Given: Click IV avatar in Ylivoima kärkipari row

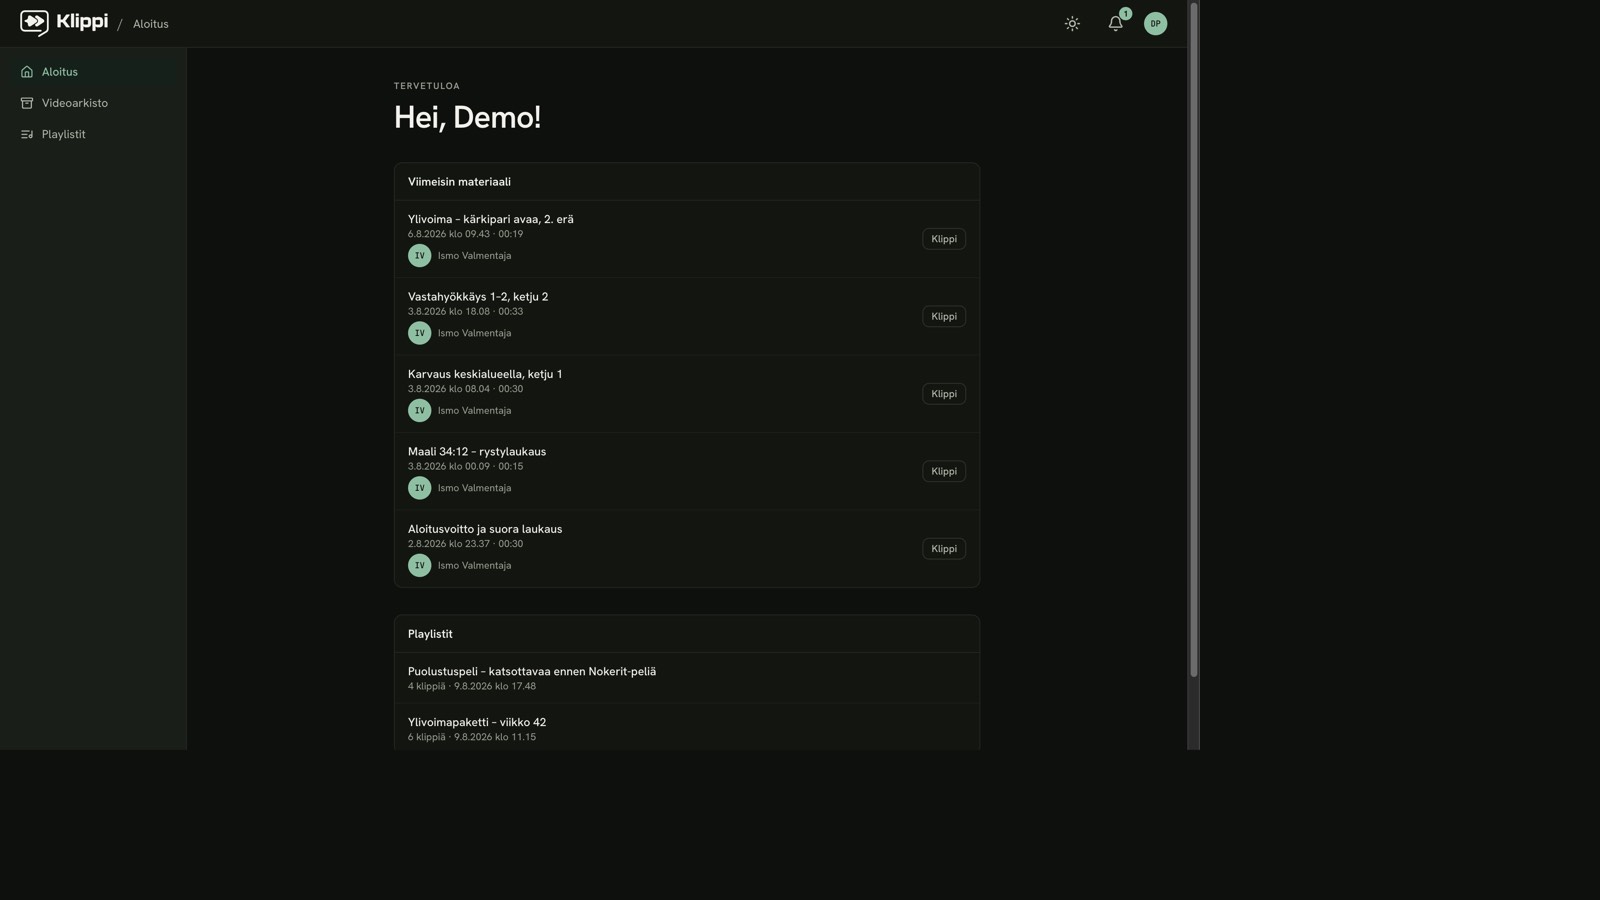Looking at the screenshot, I should [x=419, y=256].
